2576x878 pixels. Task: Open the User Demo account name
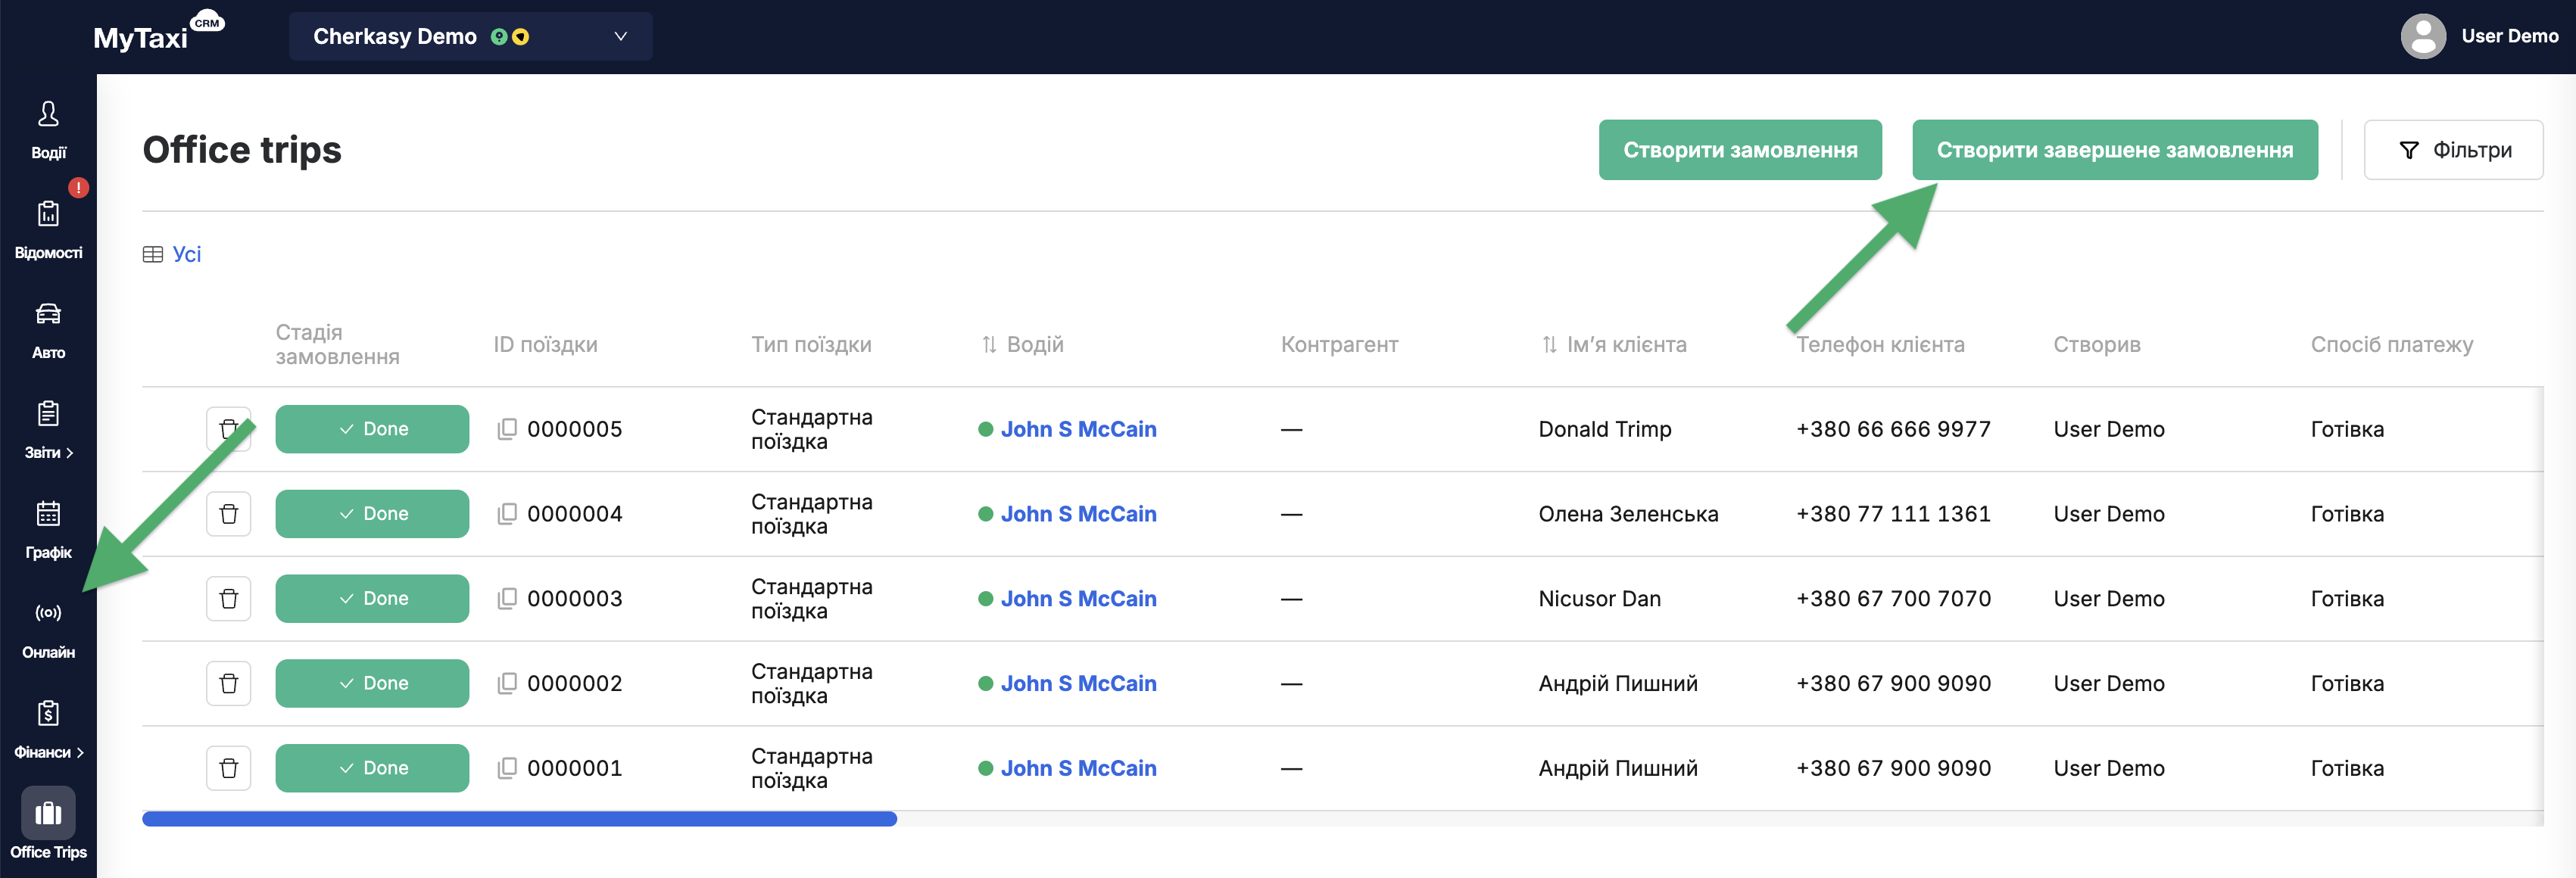coord(2509,36)
